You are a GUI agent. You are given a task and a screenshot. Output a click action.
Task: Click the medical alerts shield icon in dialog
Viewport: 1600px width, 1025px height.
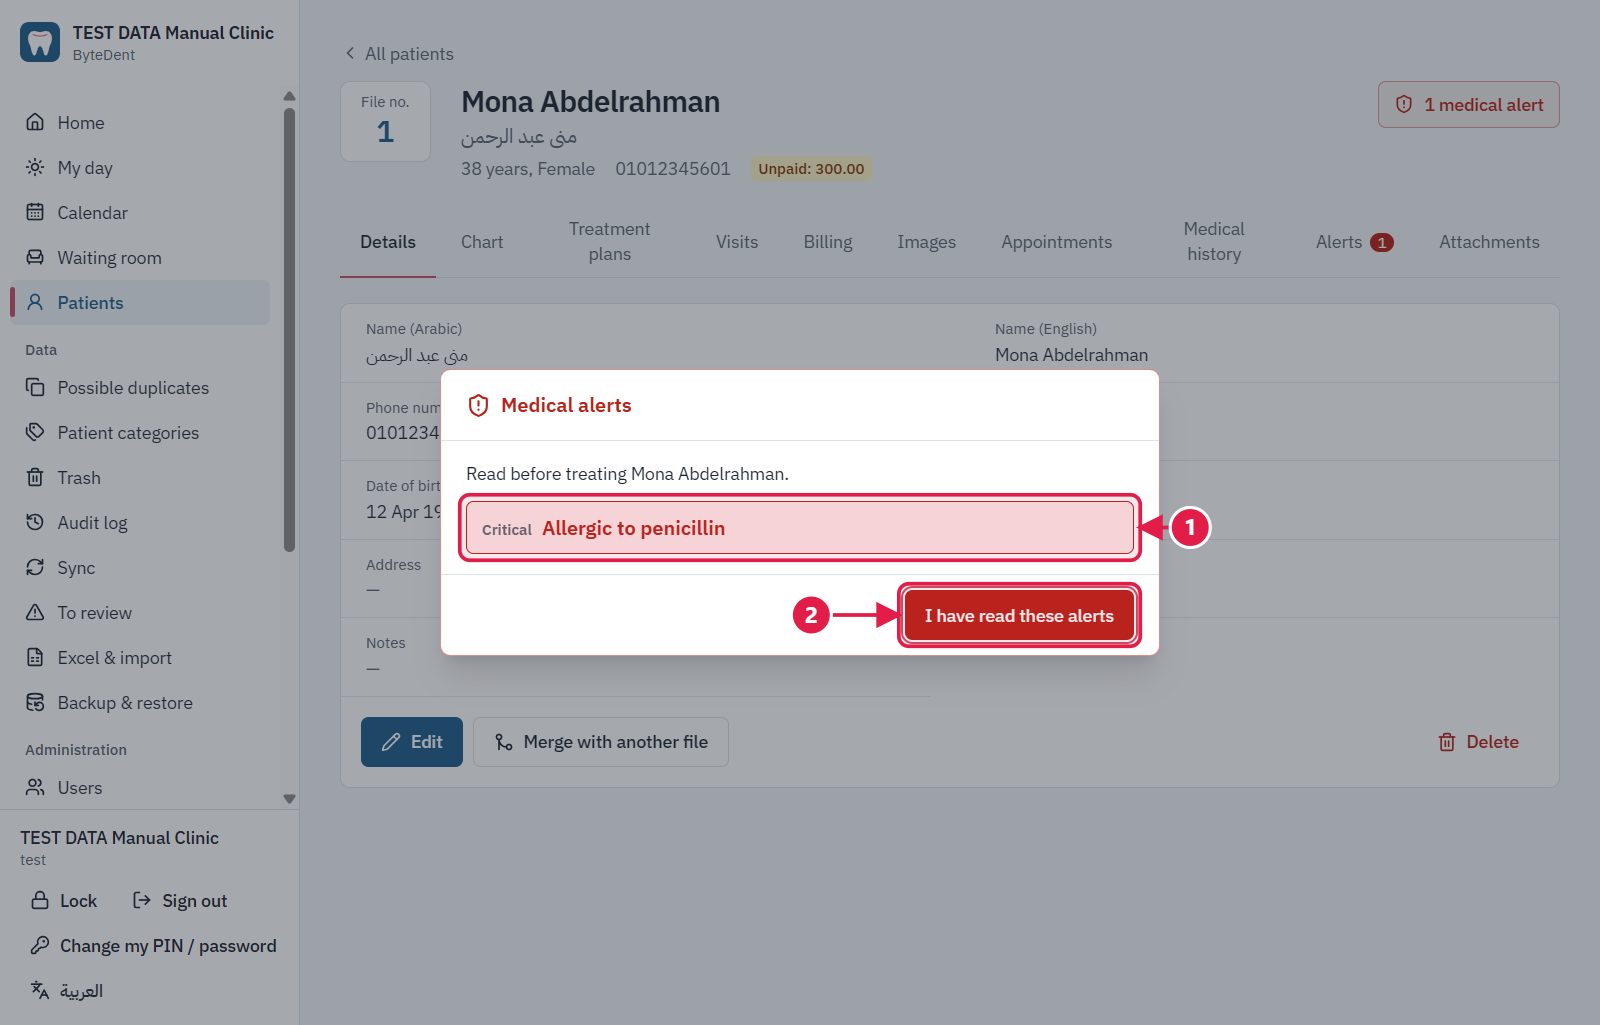478,405
